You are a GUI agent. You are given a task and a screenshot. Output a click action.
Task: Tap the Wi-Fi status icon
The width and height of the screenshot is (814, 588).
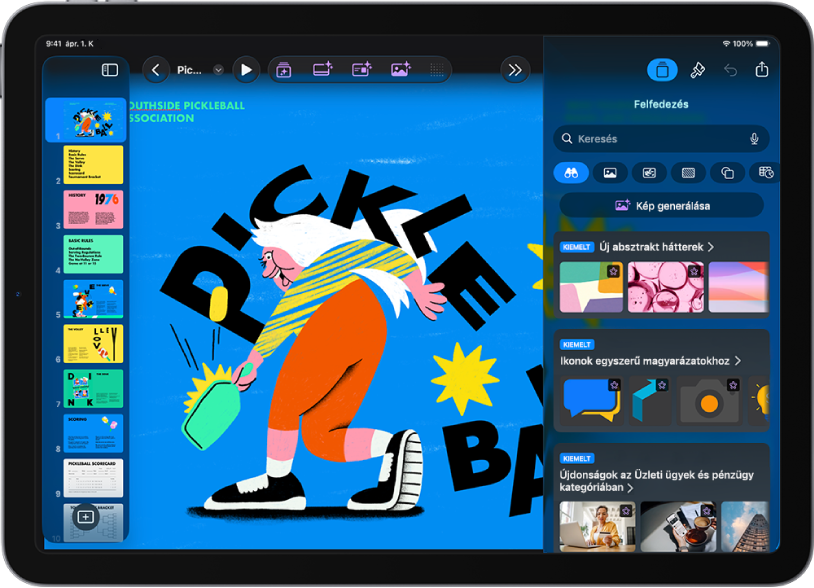(x=726, y=44)
